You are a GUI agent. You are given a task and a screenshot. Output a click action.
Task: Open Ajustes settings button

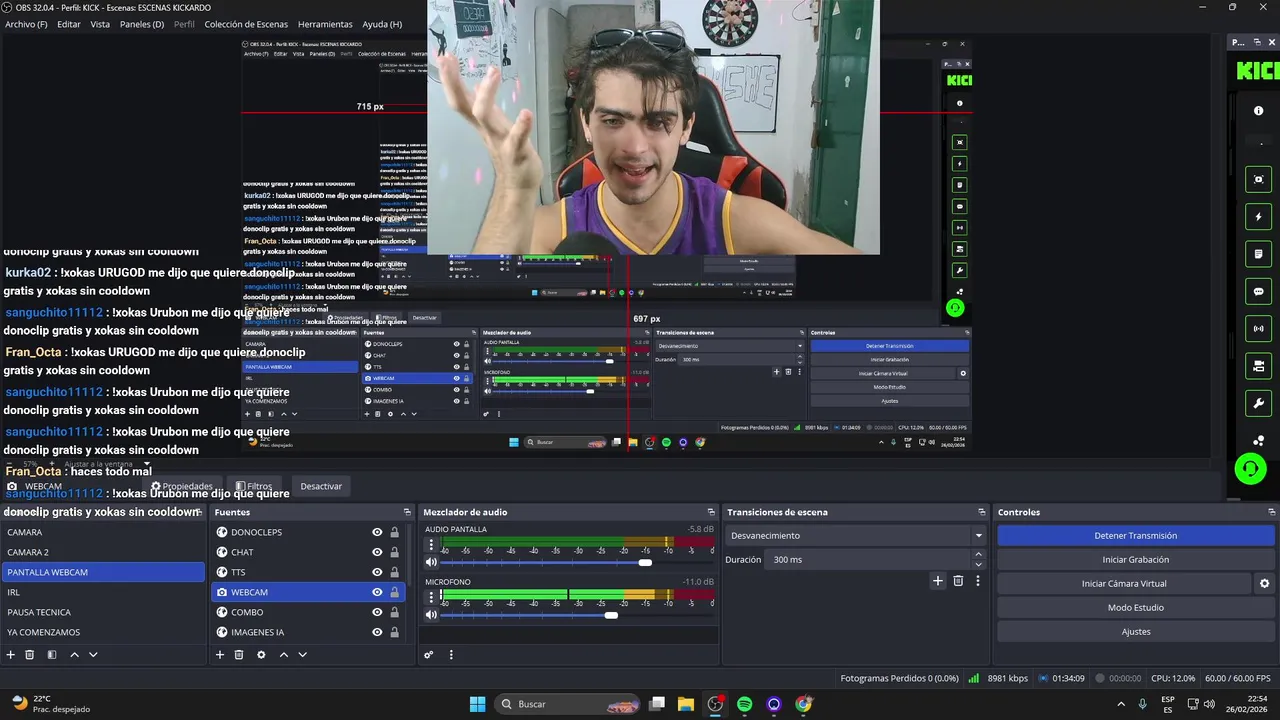pyautogui.click(x=1135, y=632)
